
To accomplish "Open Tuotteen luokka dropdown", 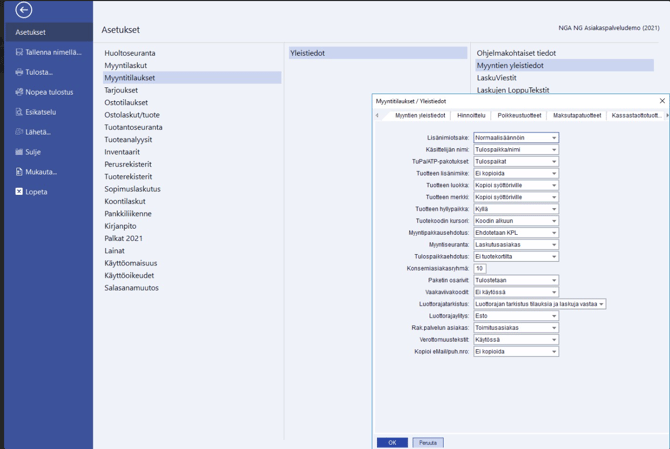I will pos(516,185).
